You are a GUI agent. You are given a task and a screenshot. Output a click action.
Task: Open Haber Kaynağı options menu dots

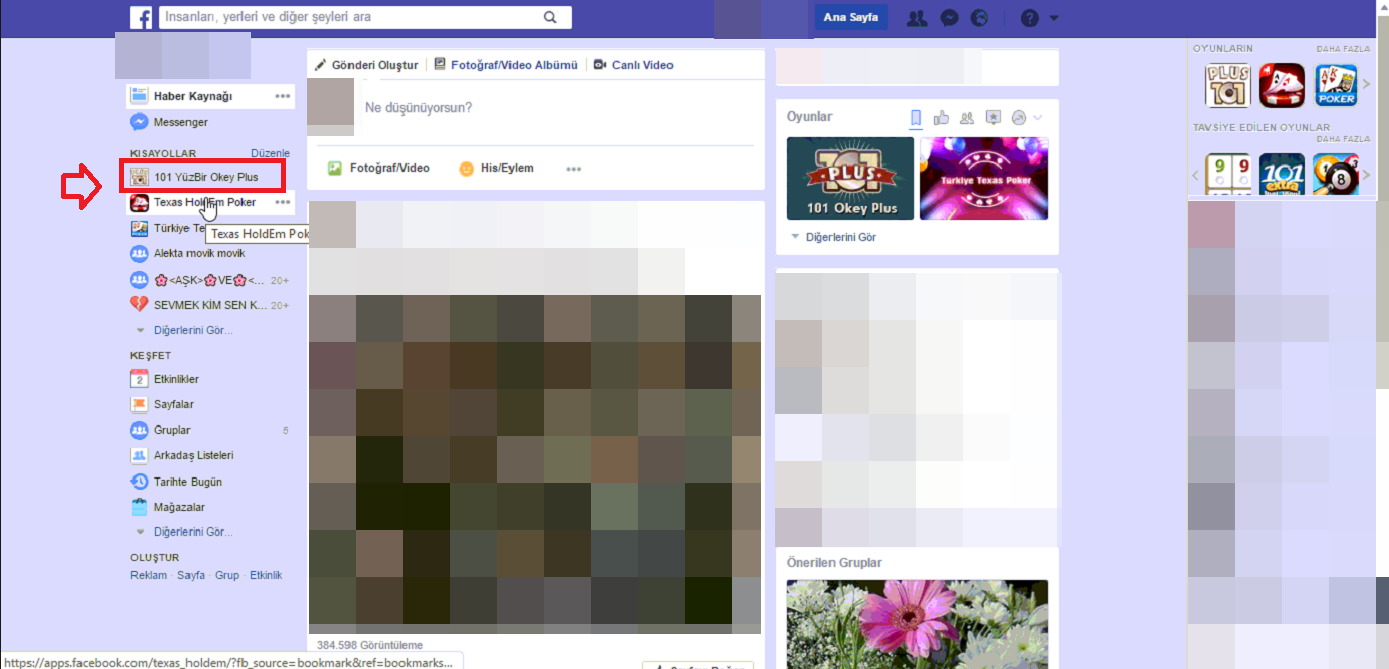tap(283, 96)
